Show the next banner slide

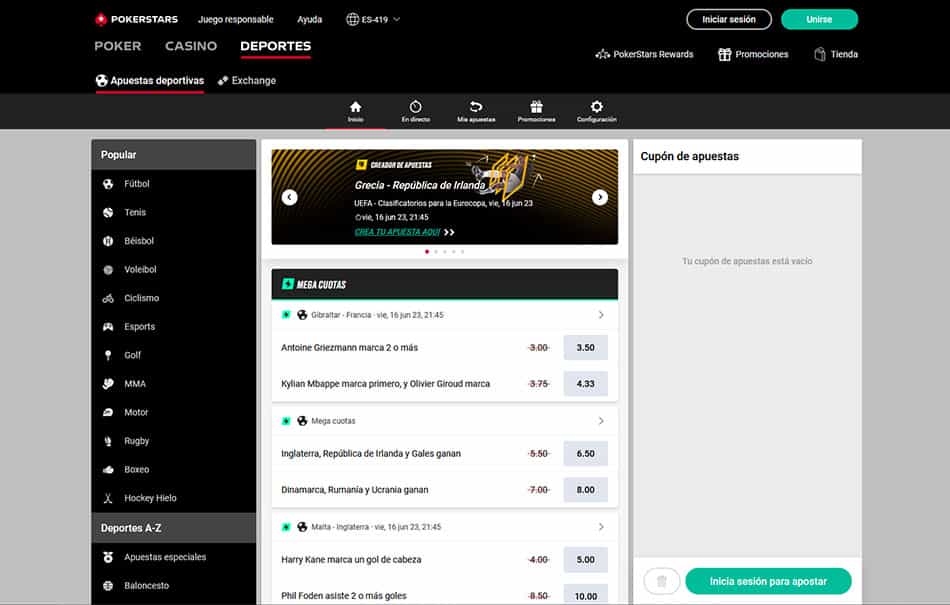(x=600, y=197)
